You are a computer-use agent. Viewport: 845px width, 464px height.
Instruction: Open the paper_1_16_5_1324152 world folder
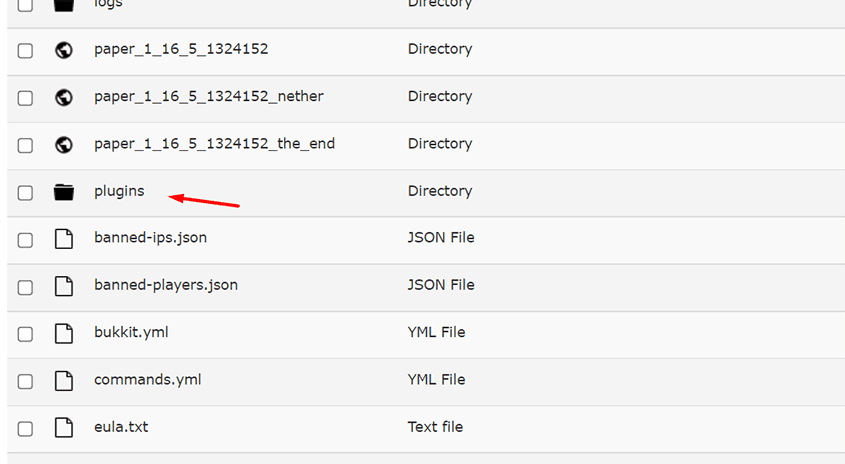181,49
